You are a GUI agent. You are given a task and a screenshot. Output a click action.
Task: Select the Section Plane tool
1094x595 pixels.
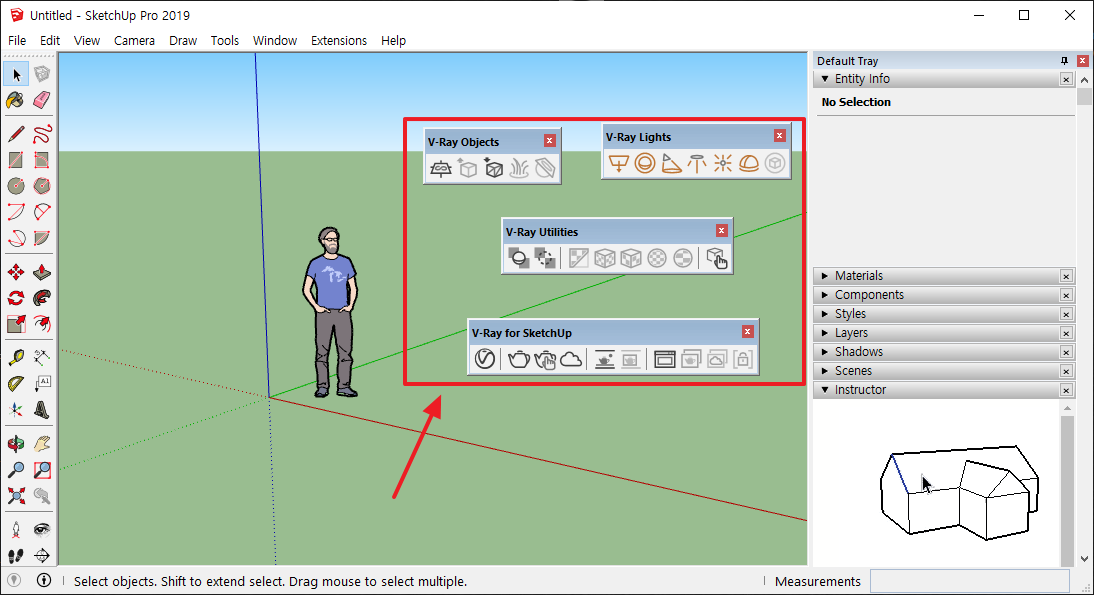(x=42, y=556)
